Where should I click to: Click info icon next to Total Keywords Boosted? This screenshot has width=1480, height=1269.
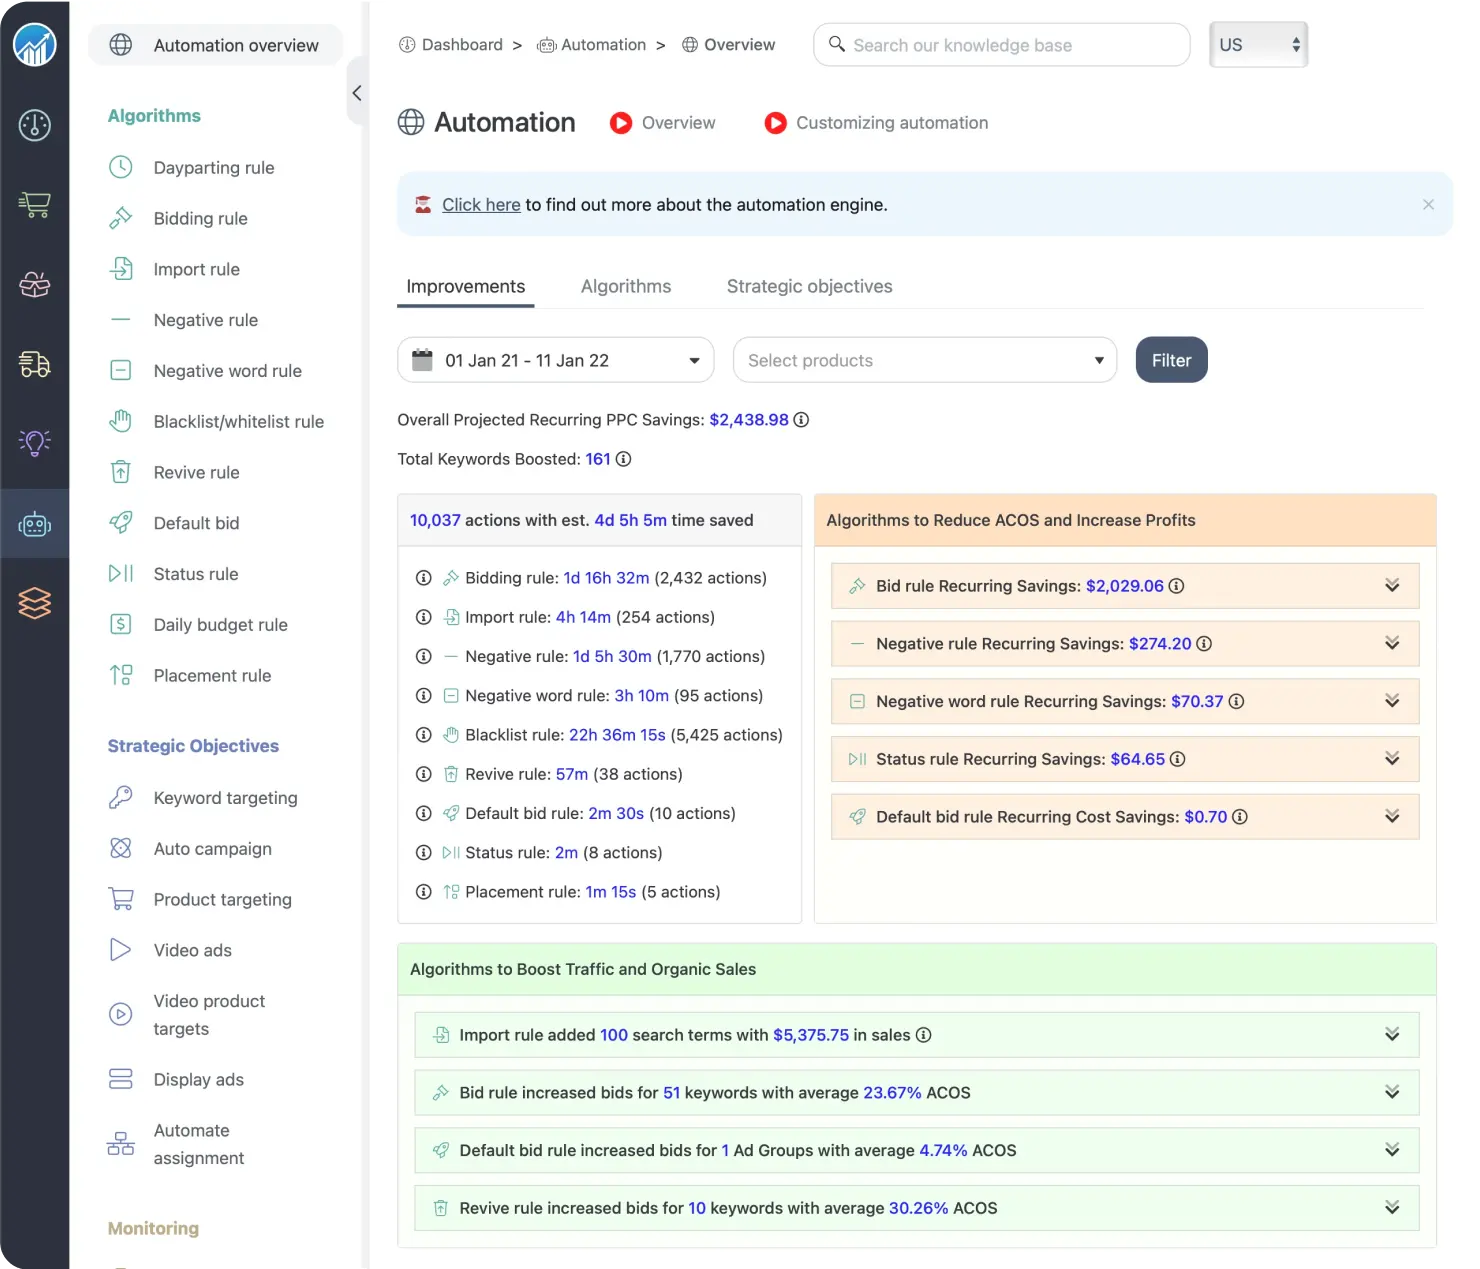pos(623,459)
